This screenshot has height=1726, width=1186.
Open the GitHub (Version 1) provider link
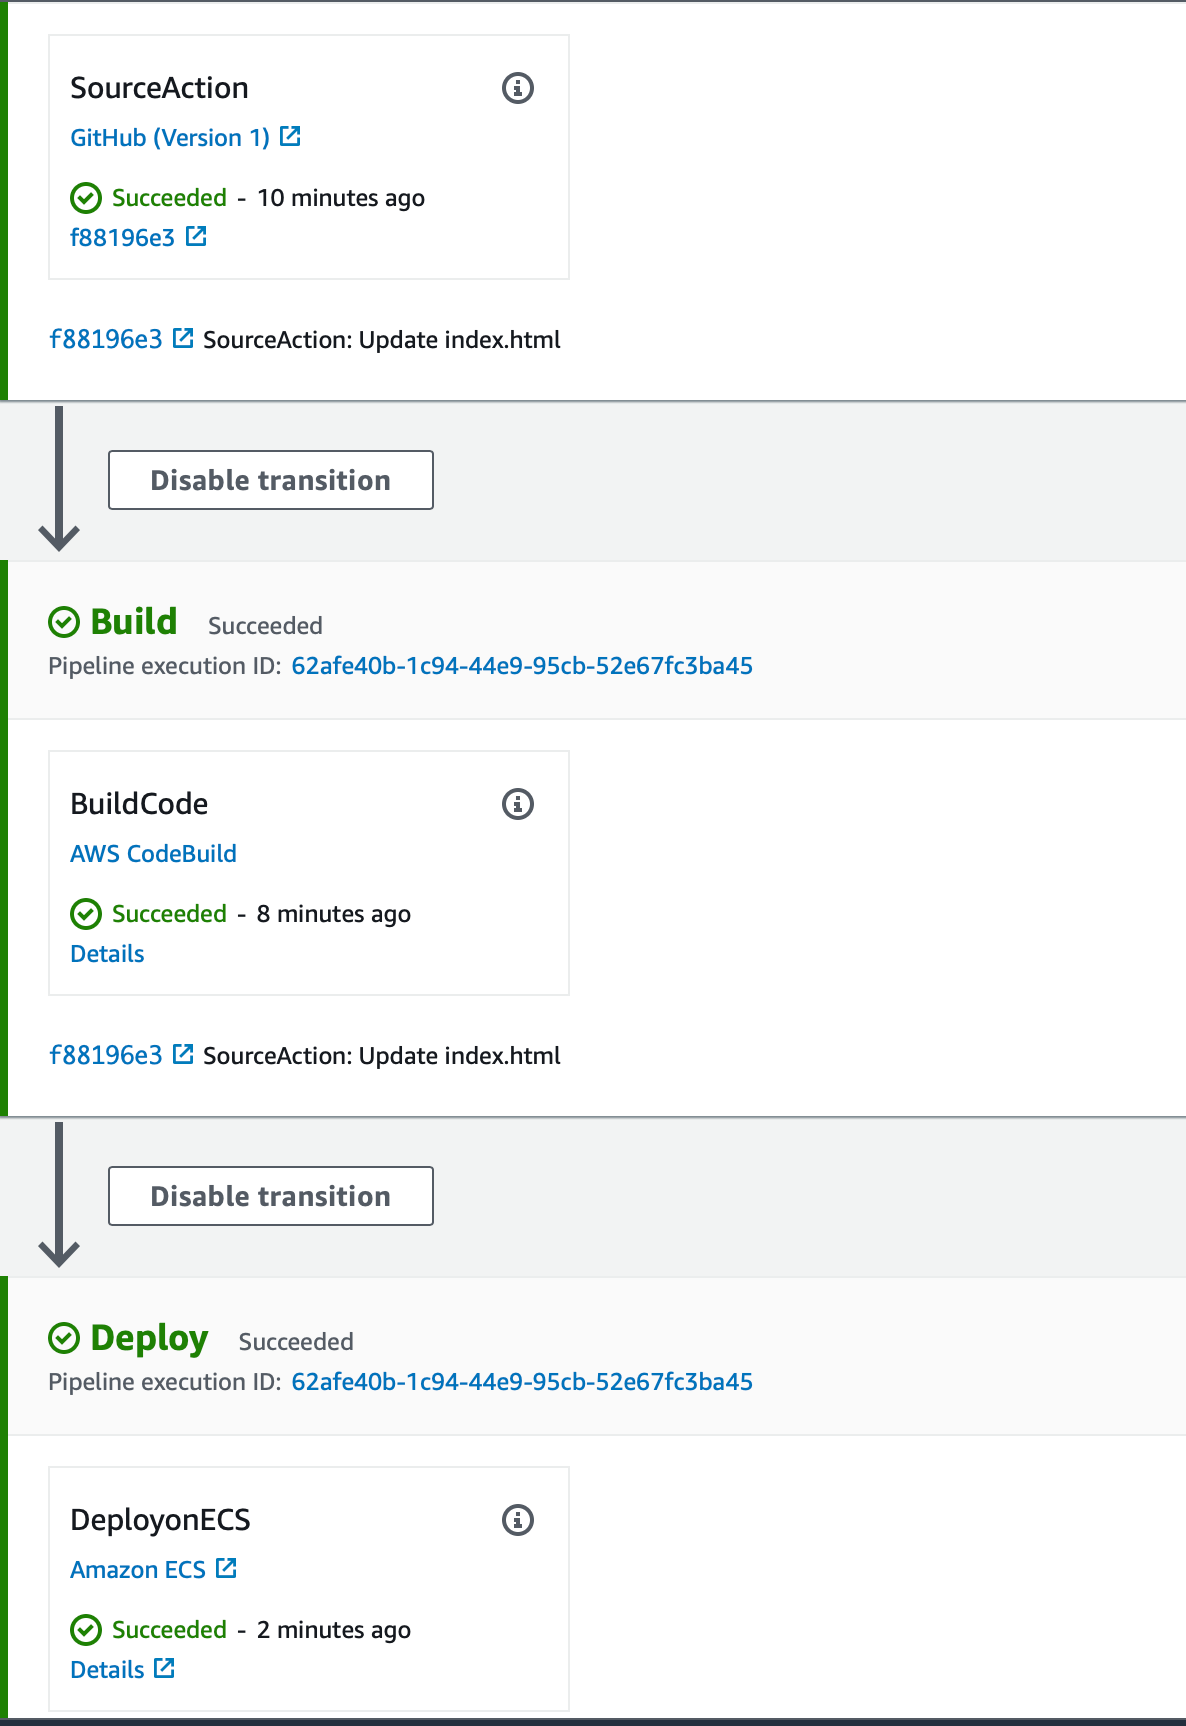pos(170,138)
